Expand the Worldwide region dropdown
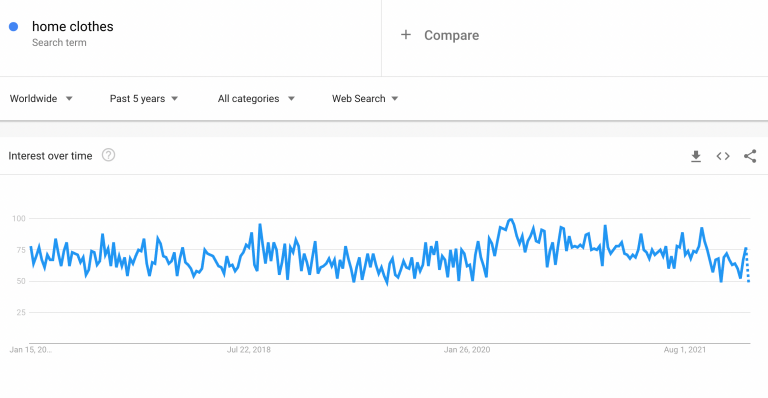Viewport: 768px width, 398px height. 41,98
